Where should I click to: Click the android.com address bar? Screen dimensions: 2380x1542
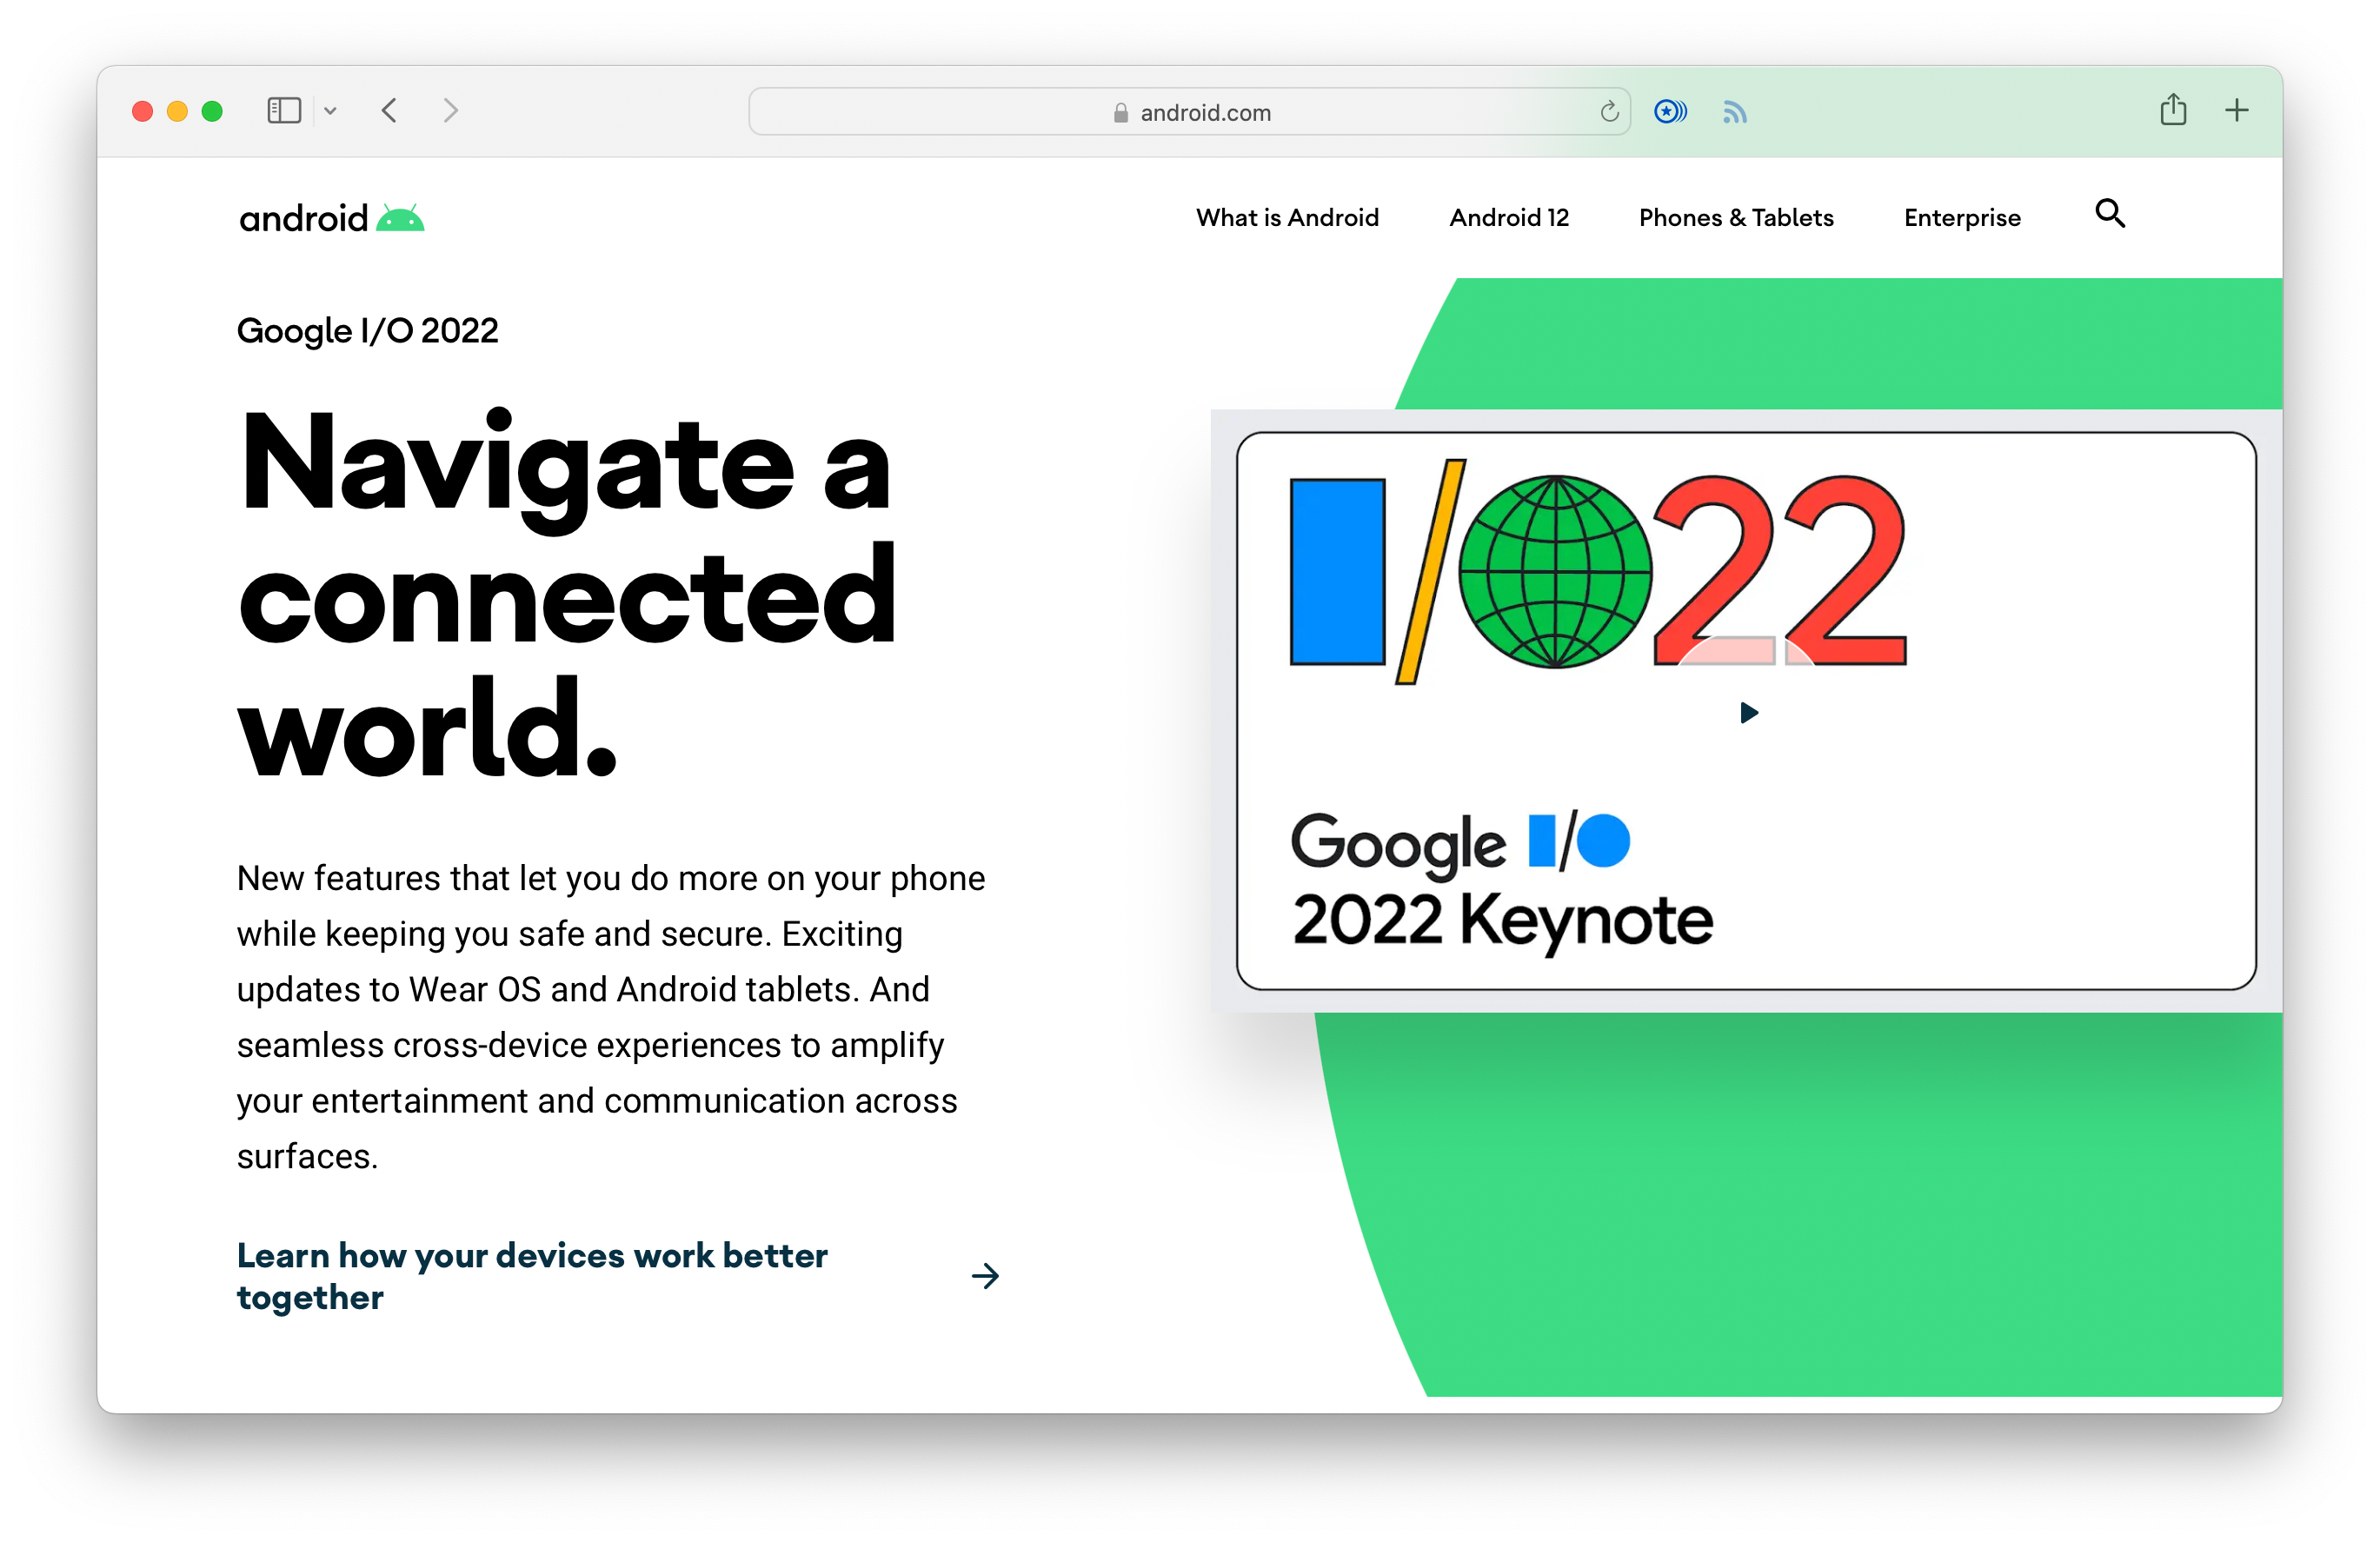[x=1189, y=112]
